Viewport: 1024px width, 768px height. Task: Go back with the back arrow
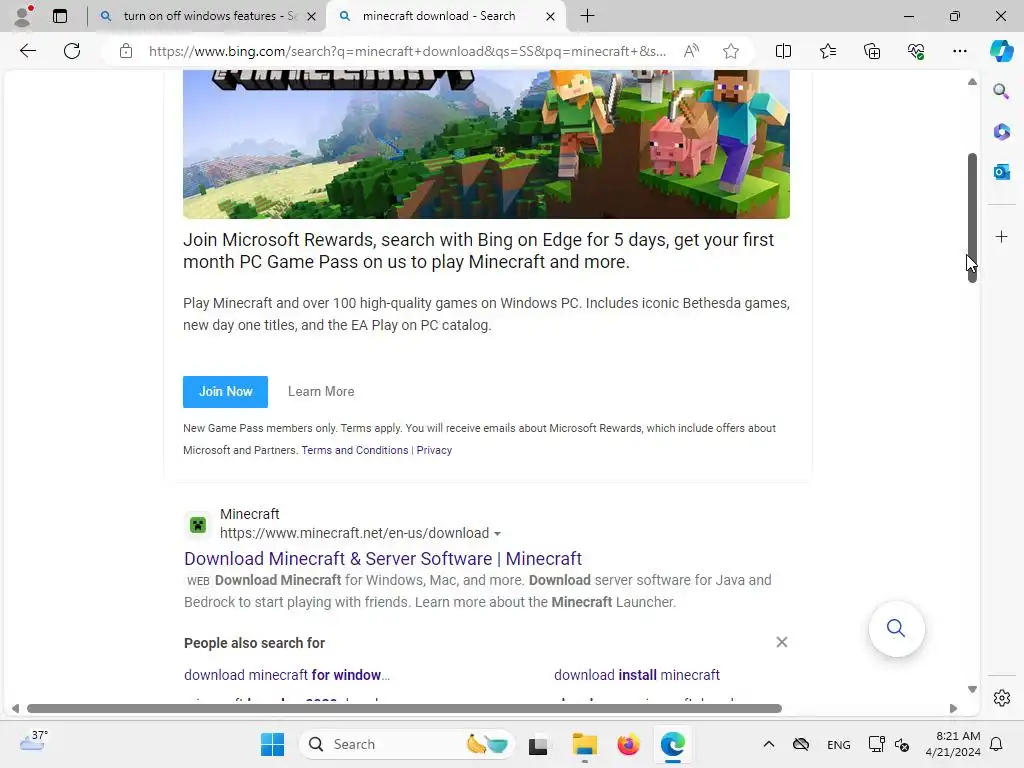click(x=27, y=51)
